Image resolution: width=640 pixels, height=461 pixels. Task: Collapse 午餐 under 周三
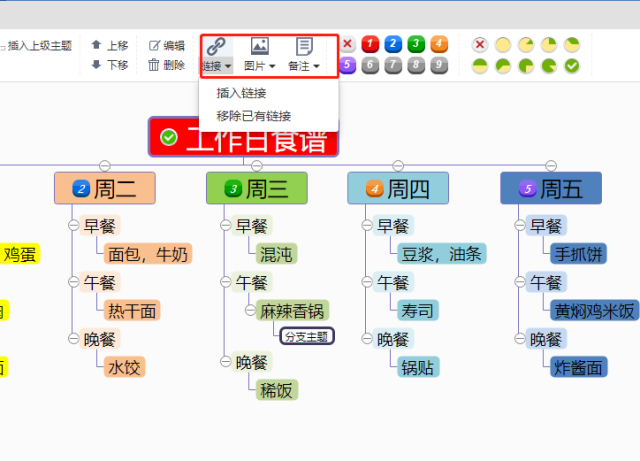click(226, 282)
